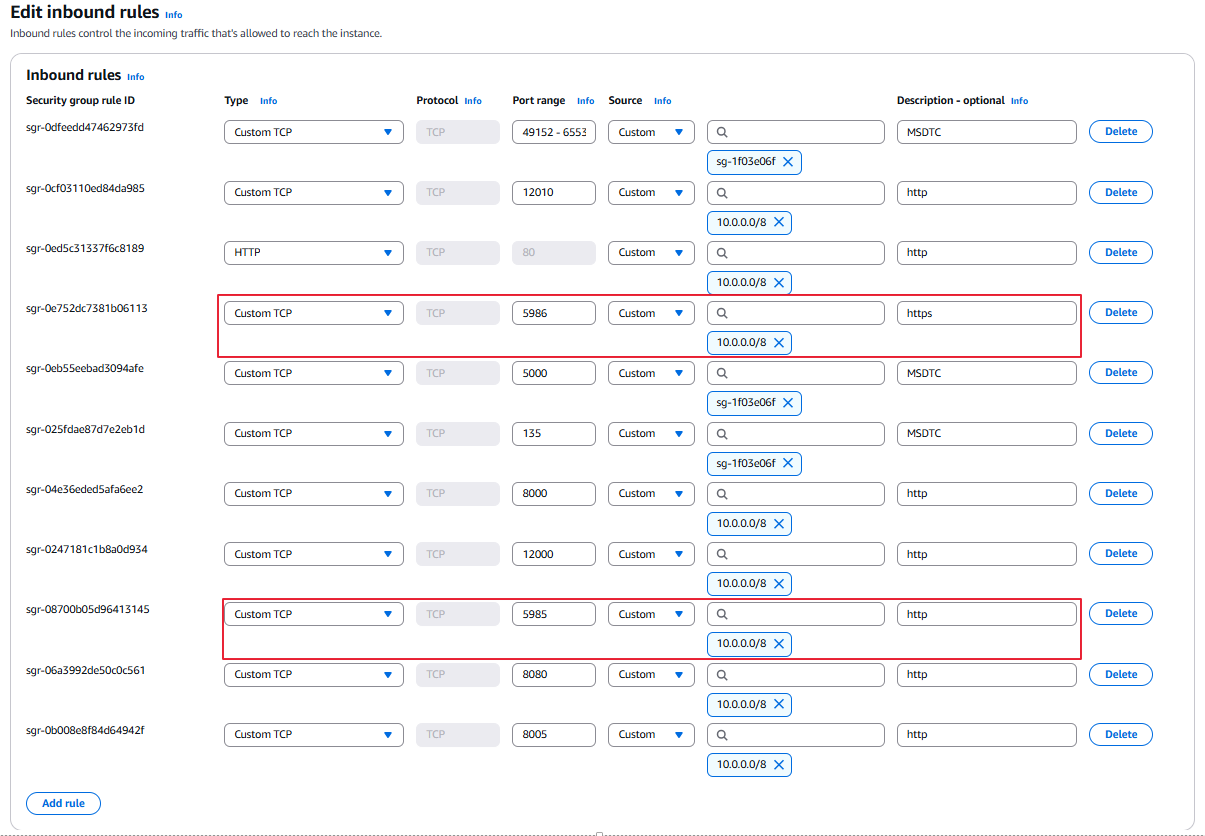
Task: Remove the sg-1f03e06f tag on the 49152 port rule
Action: [788, 162]
